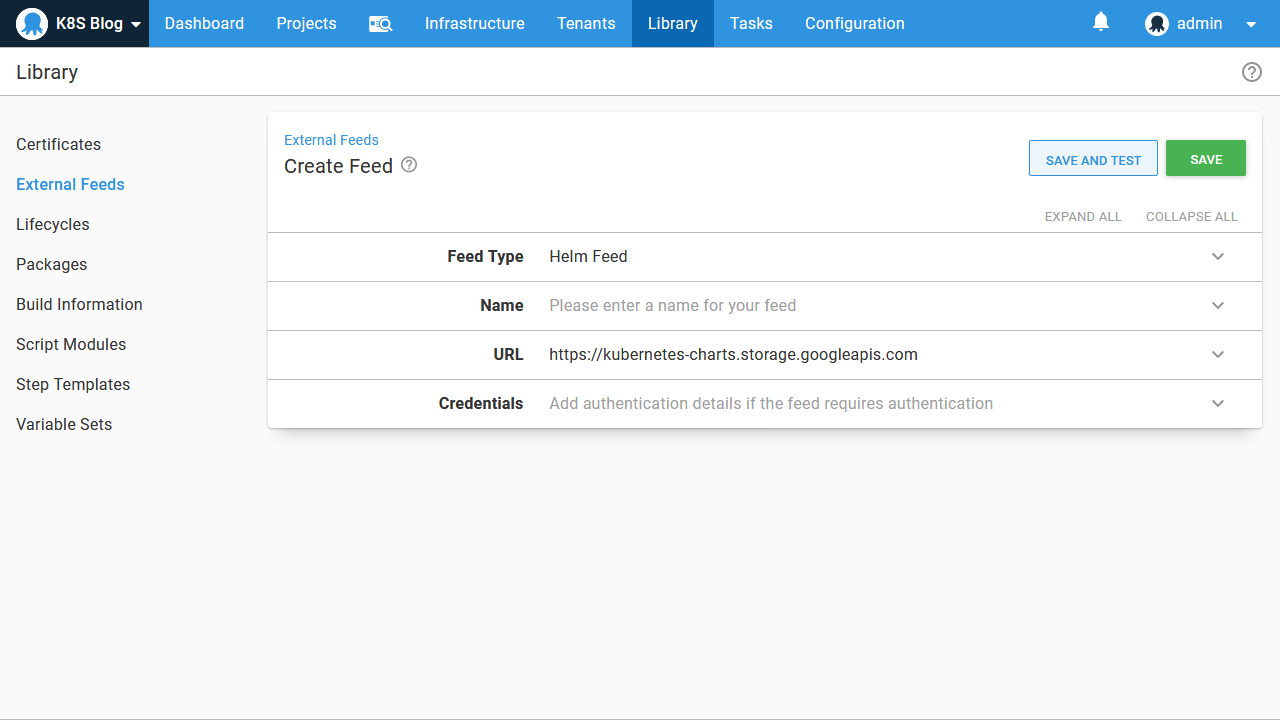Open the search icon in navigation bar

pyautogui.click(x=380, y=24)
